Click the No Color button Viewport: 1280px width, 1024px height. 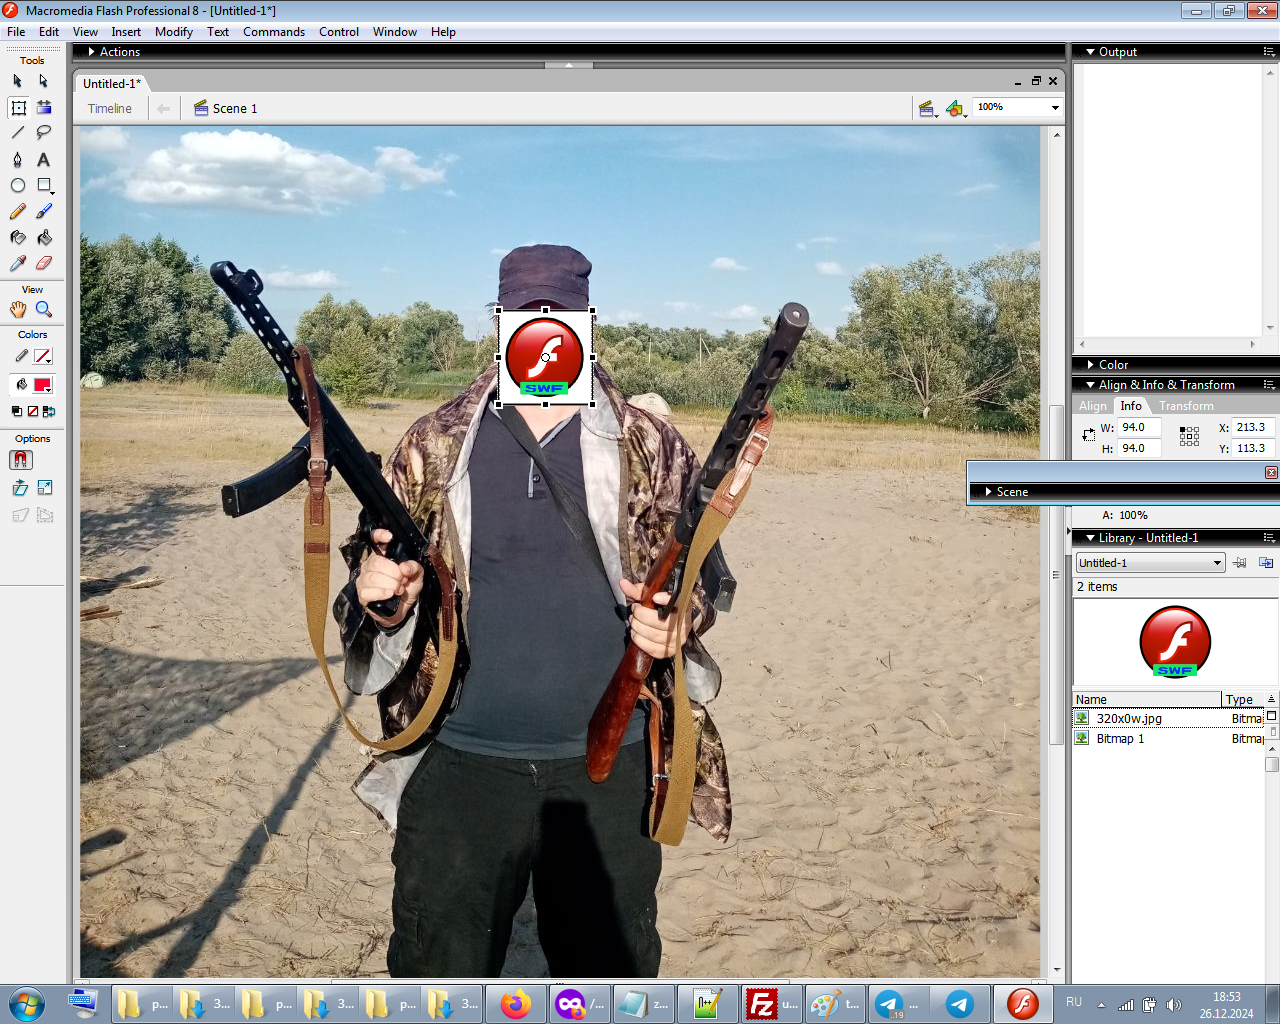coord(33,411)
